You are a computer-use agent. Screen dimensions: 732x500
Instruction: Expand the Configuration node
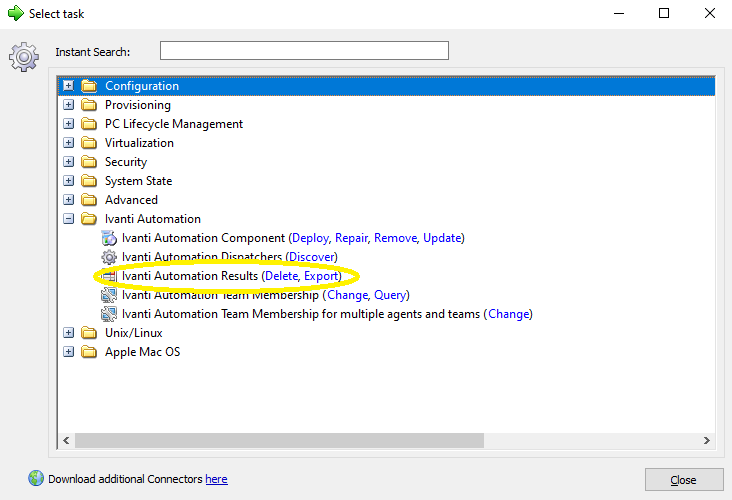tap(69, 86)
